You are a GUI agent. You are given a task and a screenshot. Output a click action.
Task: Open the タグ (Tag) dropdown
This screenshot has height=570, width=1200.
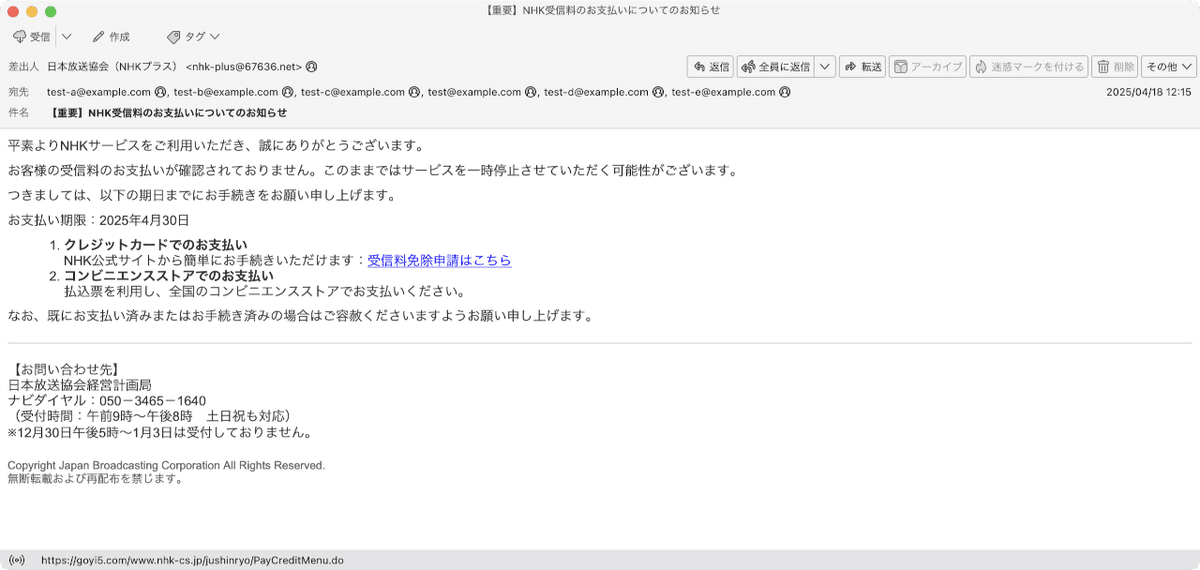194,37
